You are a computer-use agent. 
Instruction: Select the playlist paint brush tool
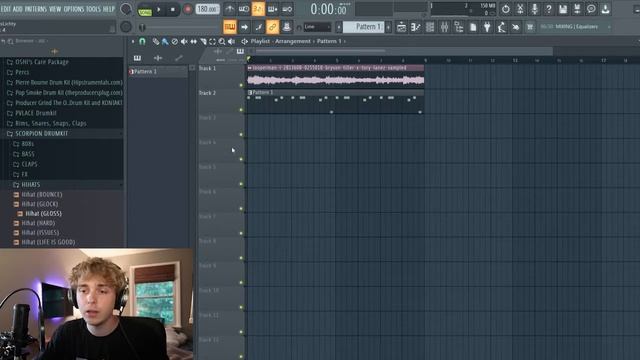click(165, 41)
